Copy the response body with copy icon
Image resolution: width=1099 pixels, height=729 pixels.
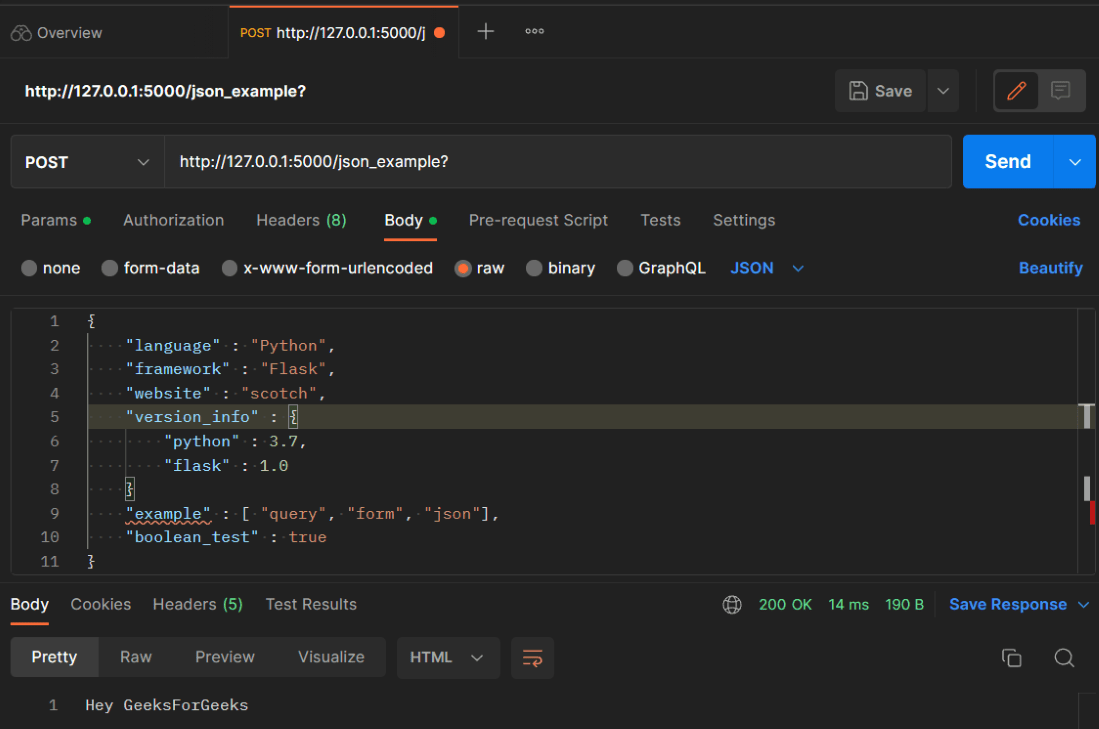(x=1011, y=658)
